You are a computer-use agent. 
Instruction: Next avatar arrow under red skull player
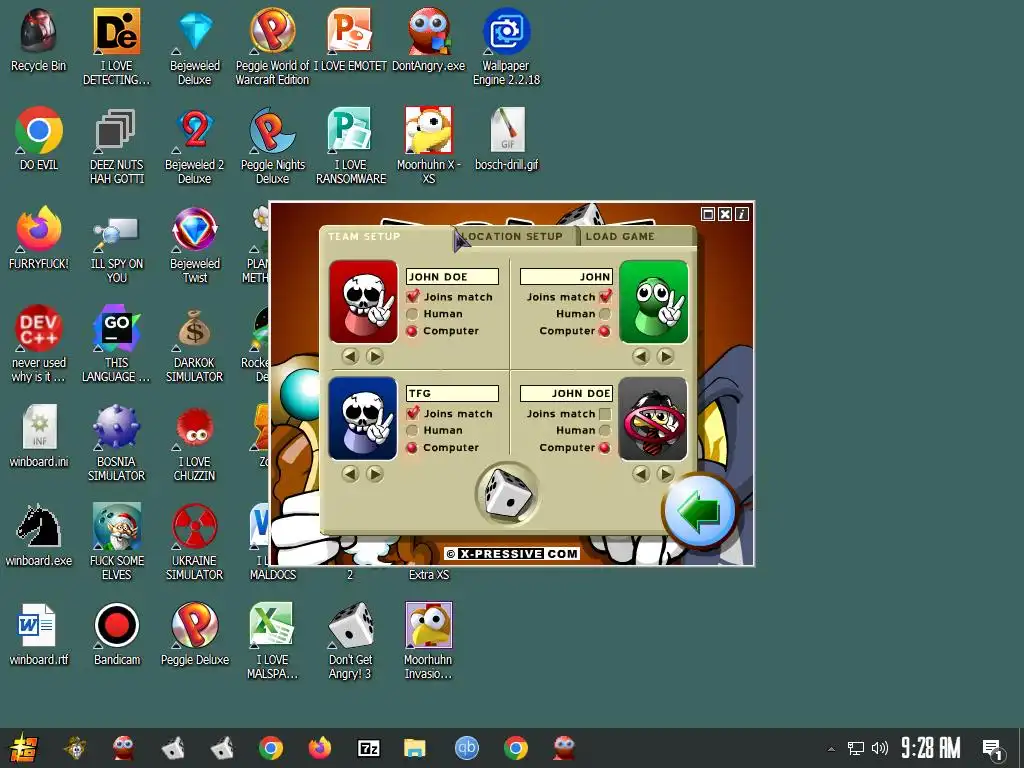(375, 356)
